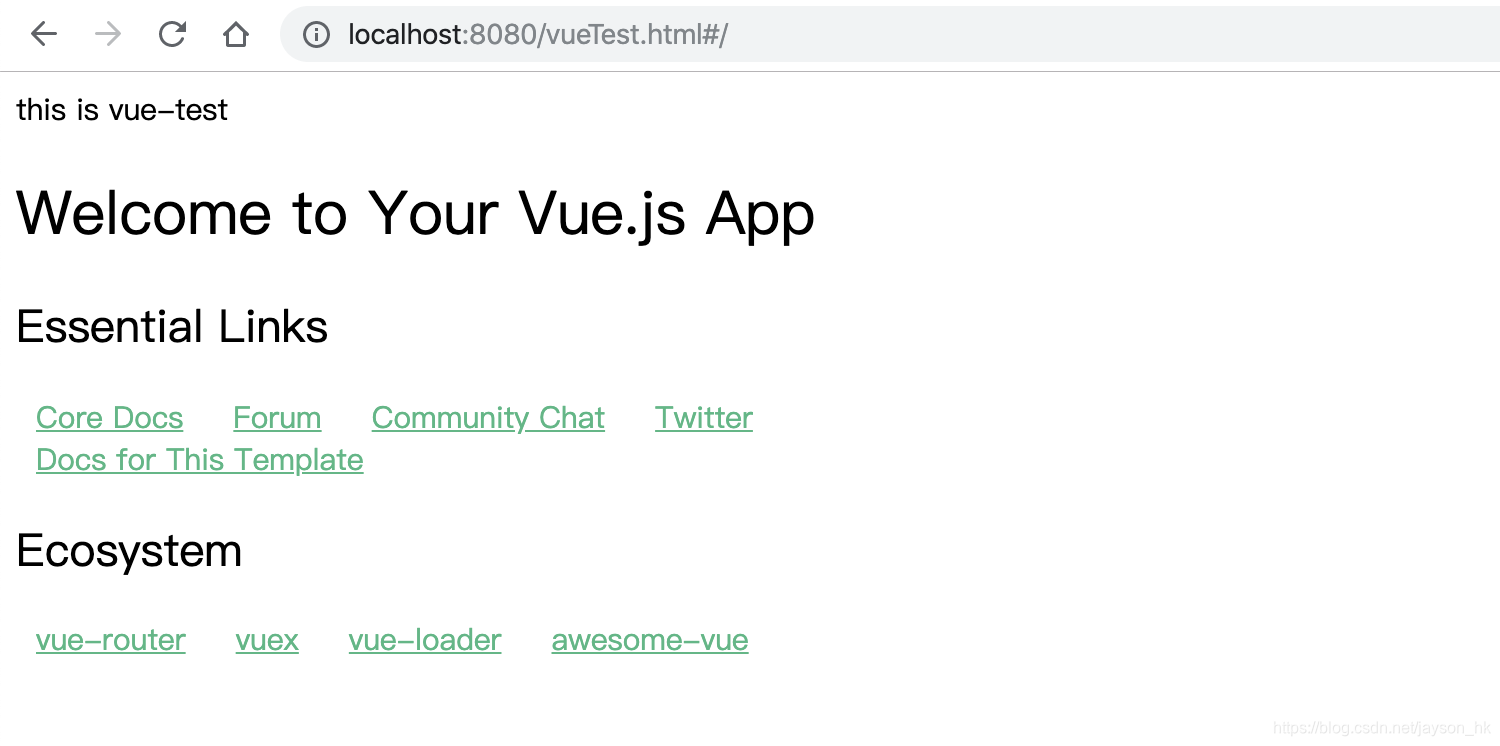1500x746 pixels.
Task: Open the Community Chat link
Action: pyautogui.click(x=488, y=418)
